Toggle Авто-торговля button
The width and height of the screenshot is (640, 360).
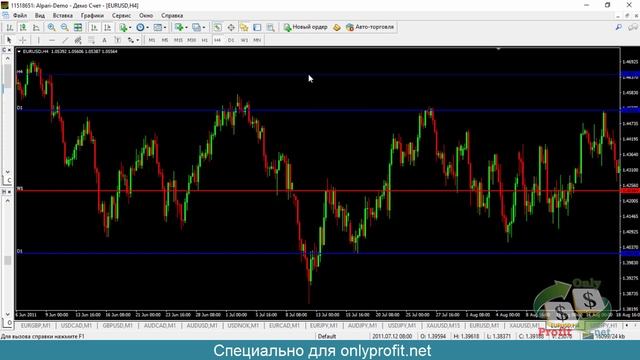click(x=370, y=27)
